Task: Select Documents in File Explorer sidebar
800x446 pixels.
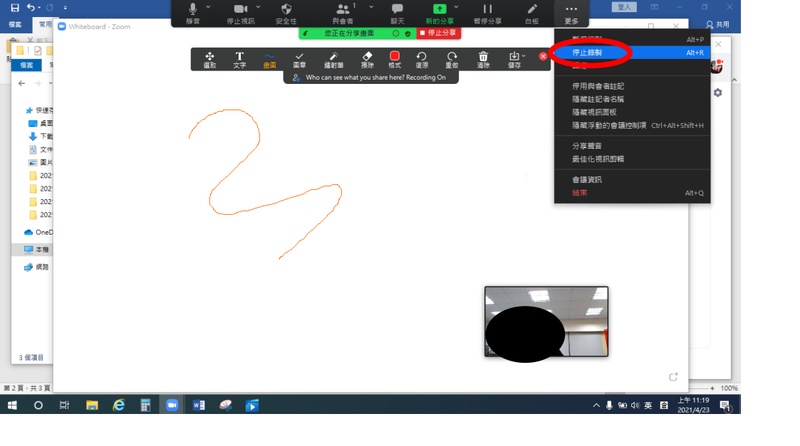Action: pos(40,150)
